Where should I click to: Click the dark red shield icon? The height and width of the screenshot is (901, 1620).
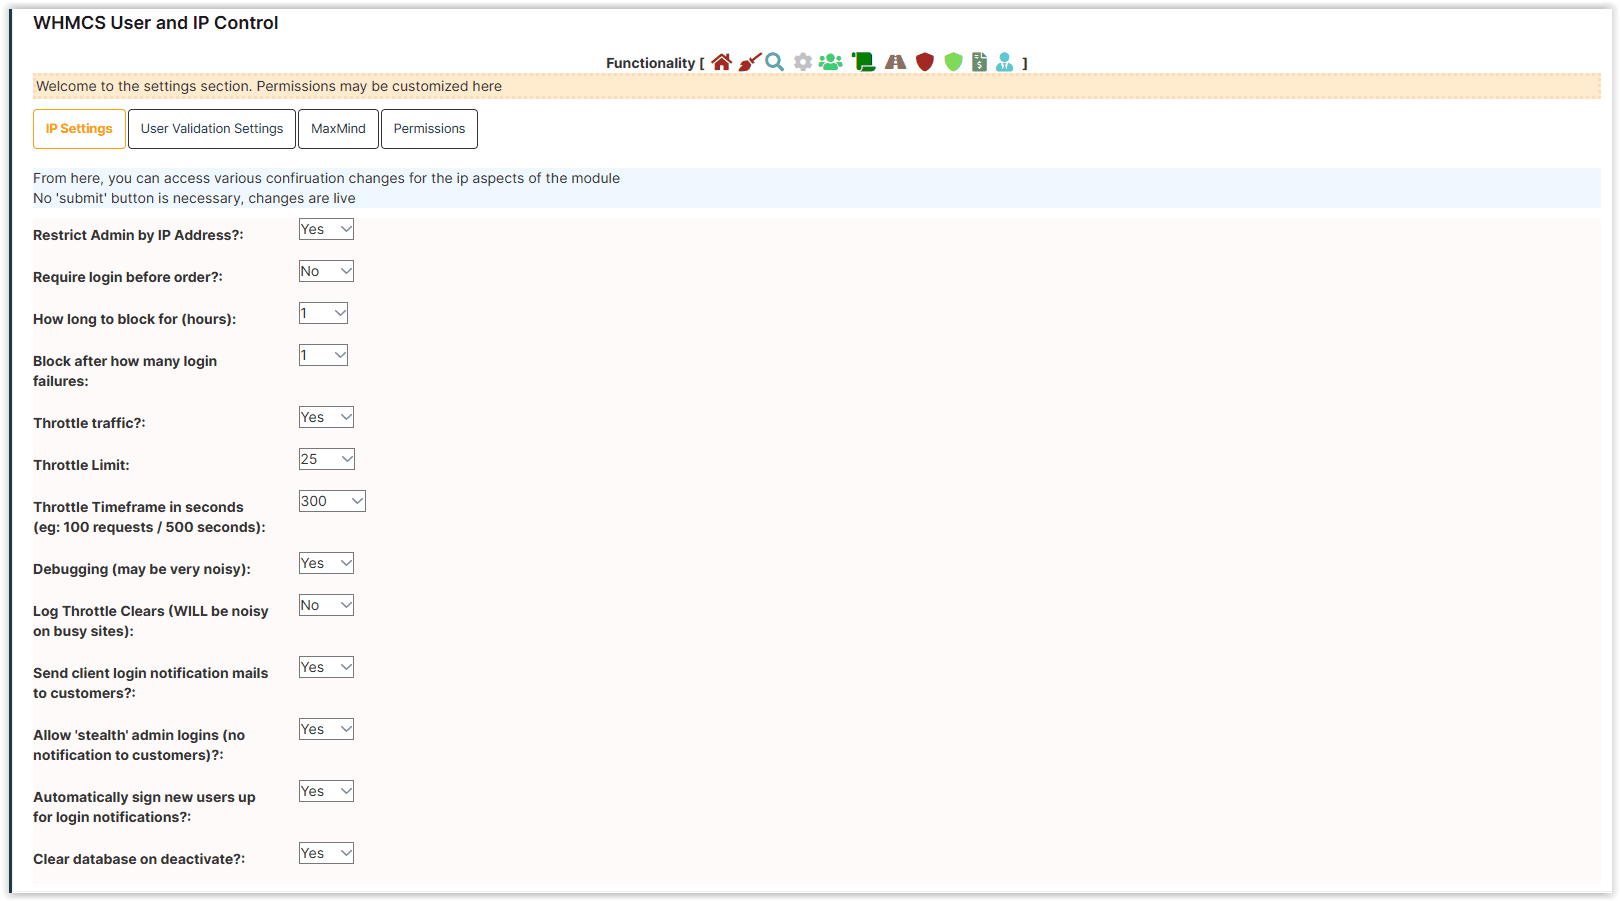[x=925, y=62]
